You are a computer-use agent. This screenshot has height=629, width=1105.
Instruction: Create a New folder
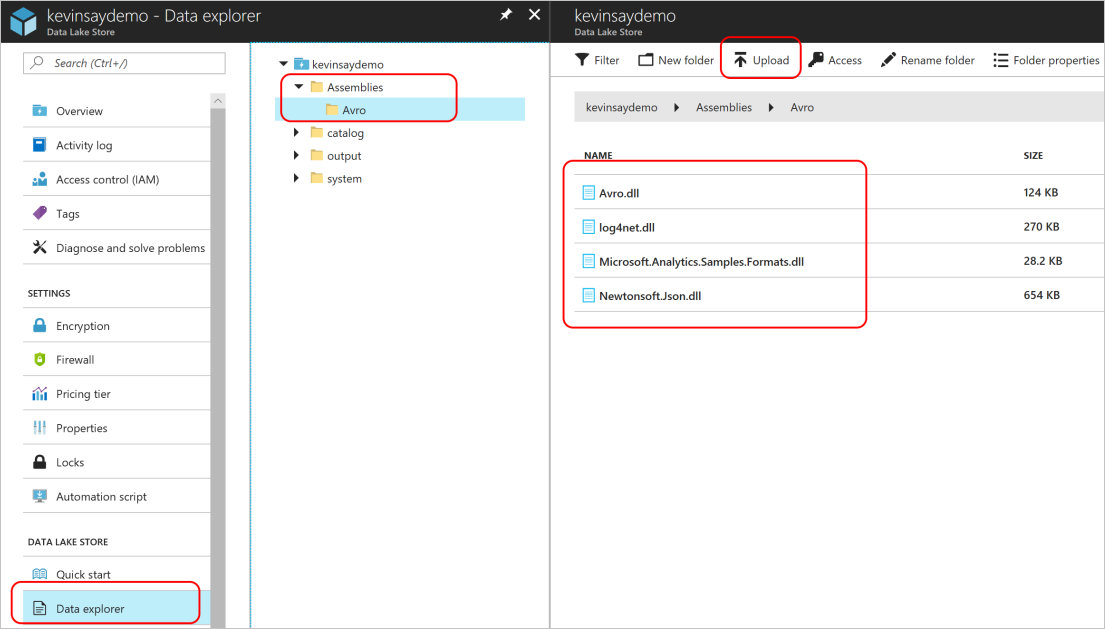pos(676,60)
